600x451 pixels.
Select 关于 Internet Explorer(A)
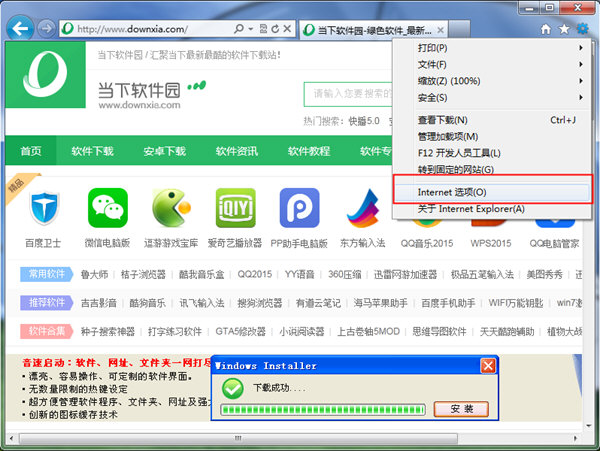492,209
